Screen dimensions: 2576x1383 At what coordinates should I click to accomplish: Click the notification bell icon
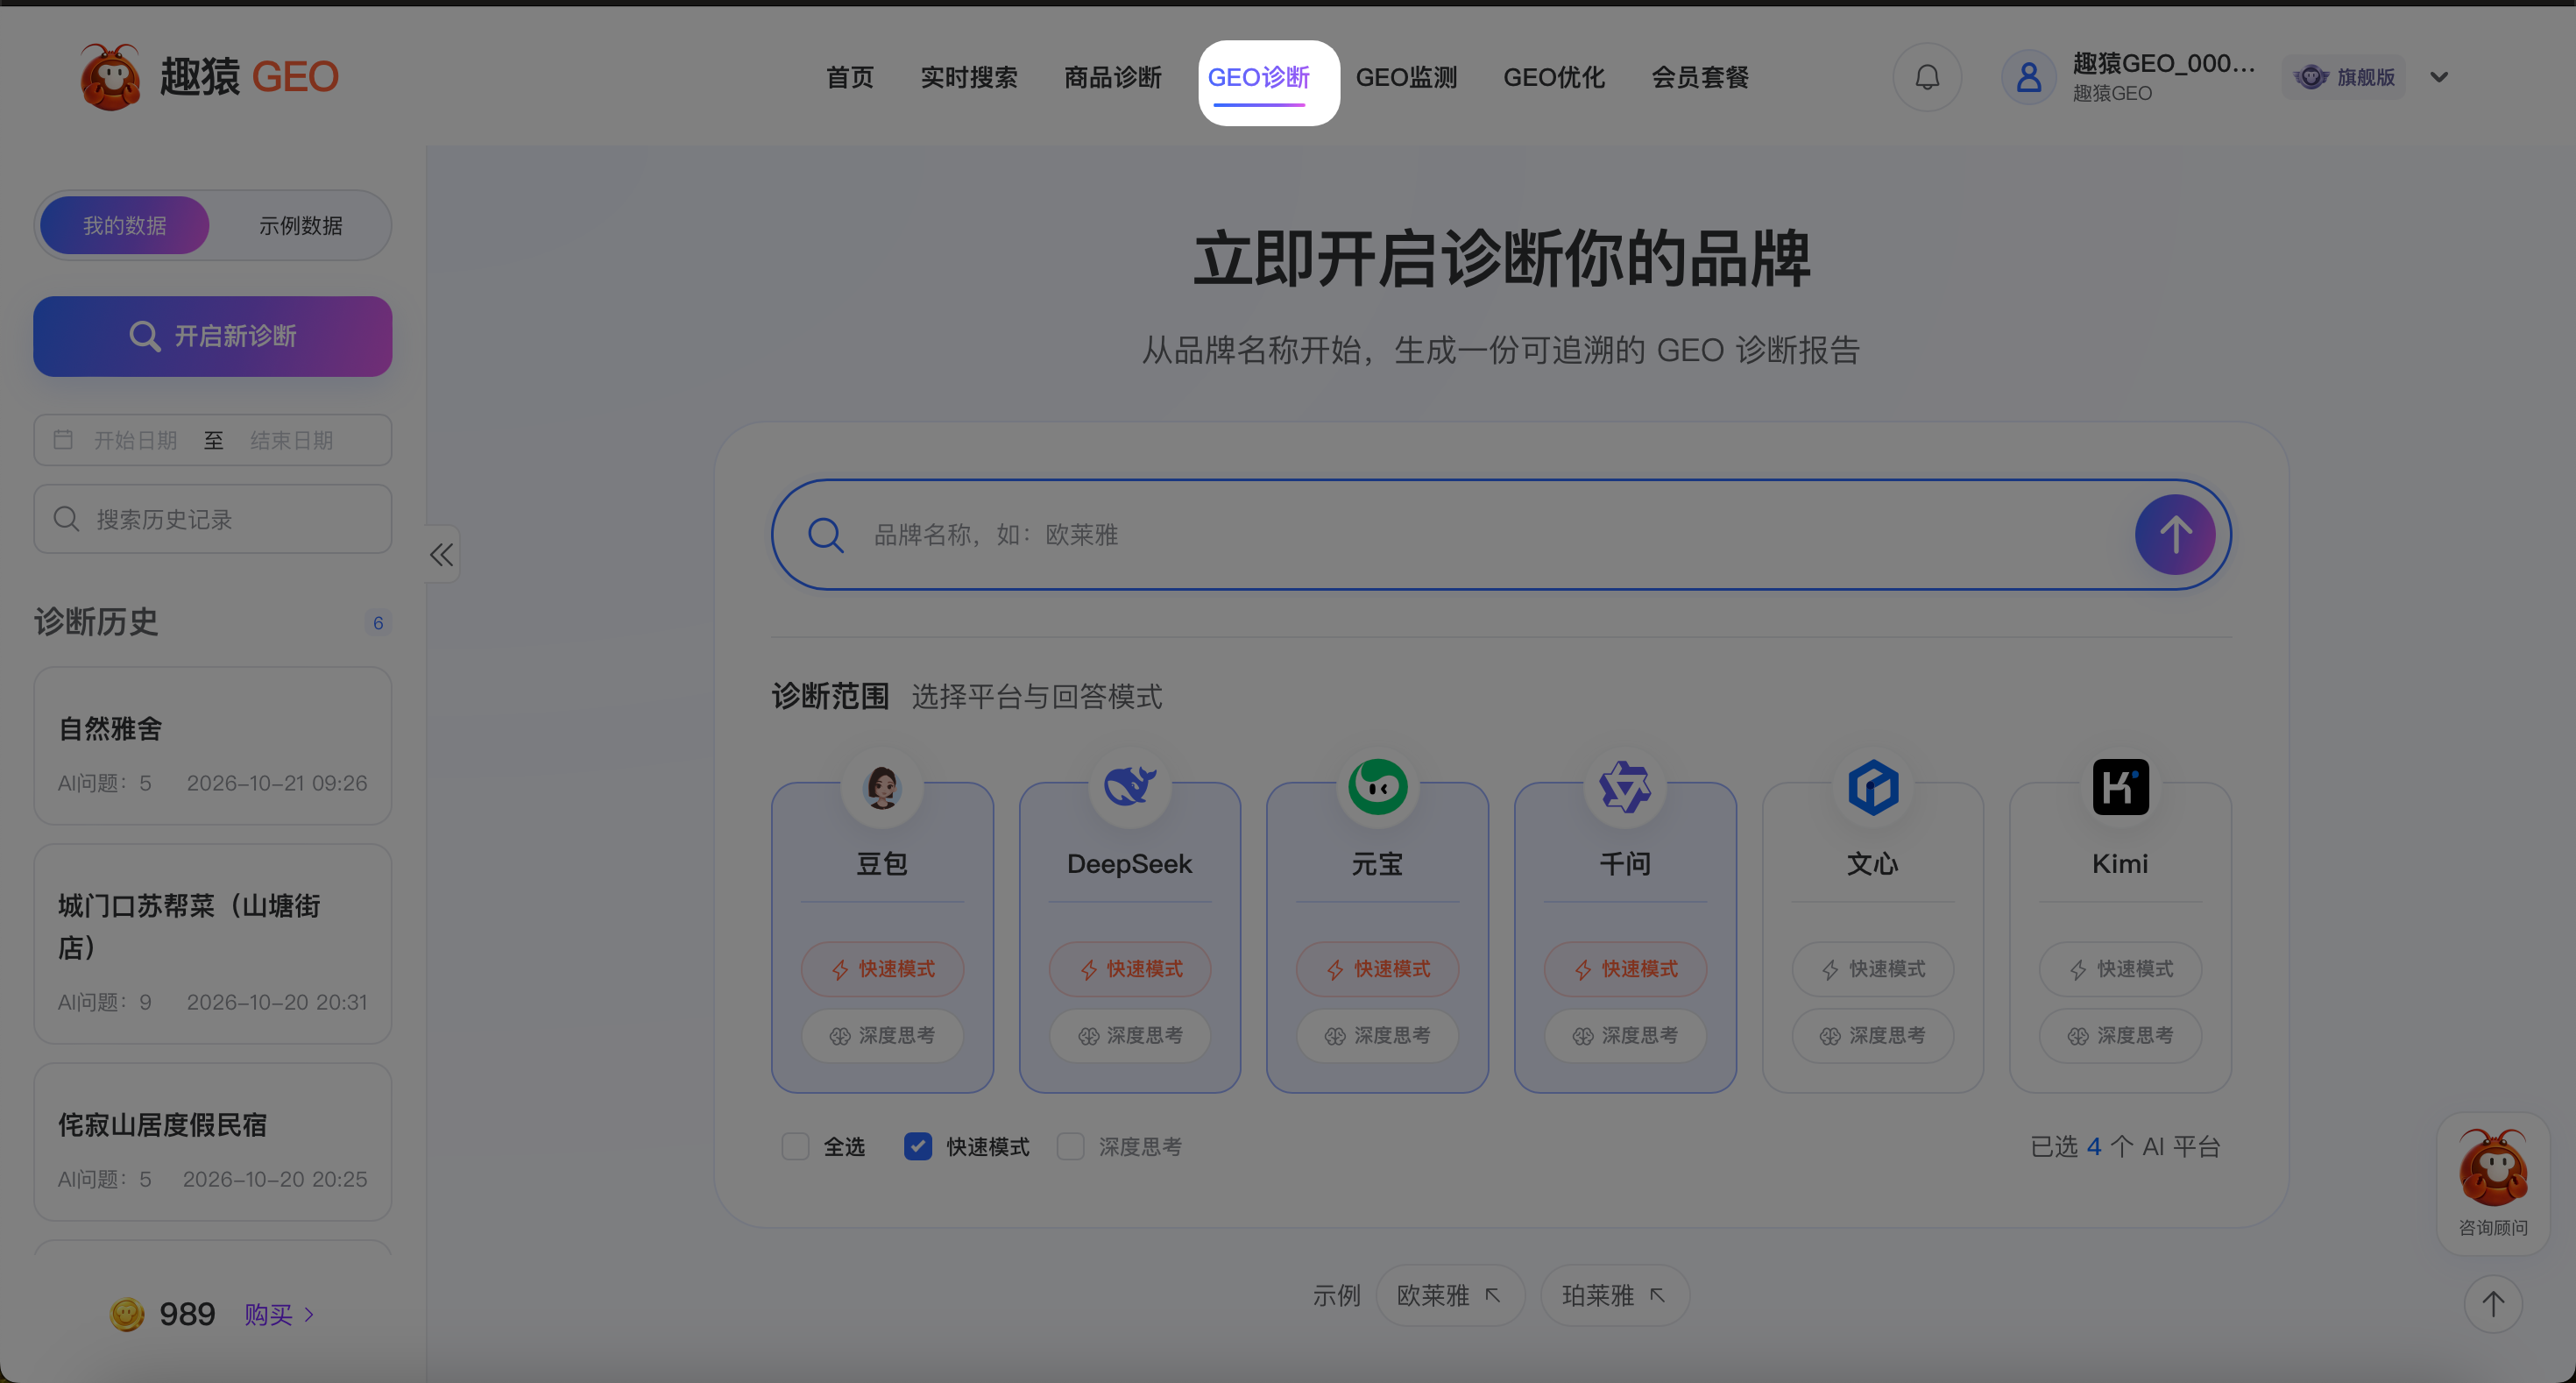tap(1927, 77)
